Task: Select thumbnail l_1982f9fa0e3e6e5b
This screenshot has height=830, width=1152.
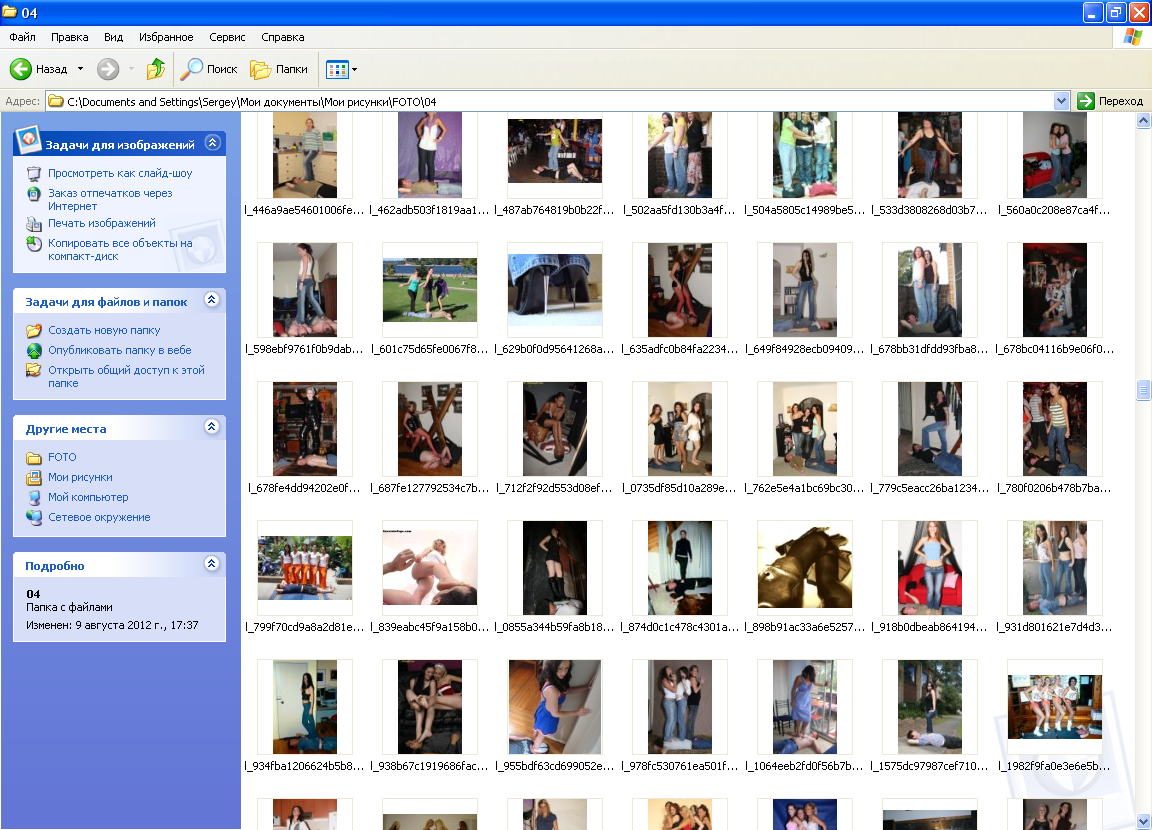Action: [1054, 707]
